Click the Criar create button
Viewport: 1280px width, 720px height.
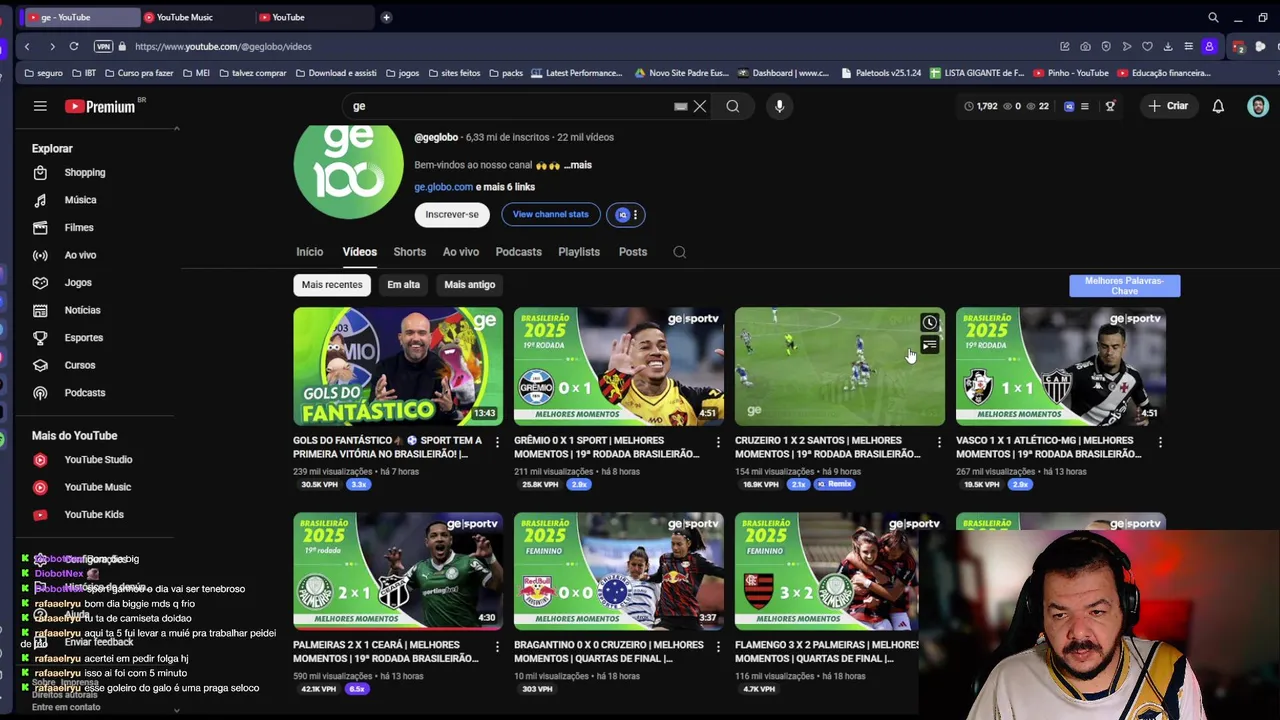click(x=1168, y=106)
